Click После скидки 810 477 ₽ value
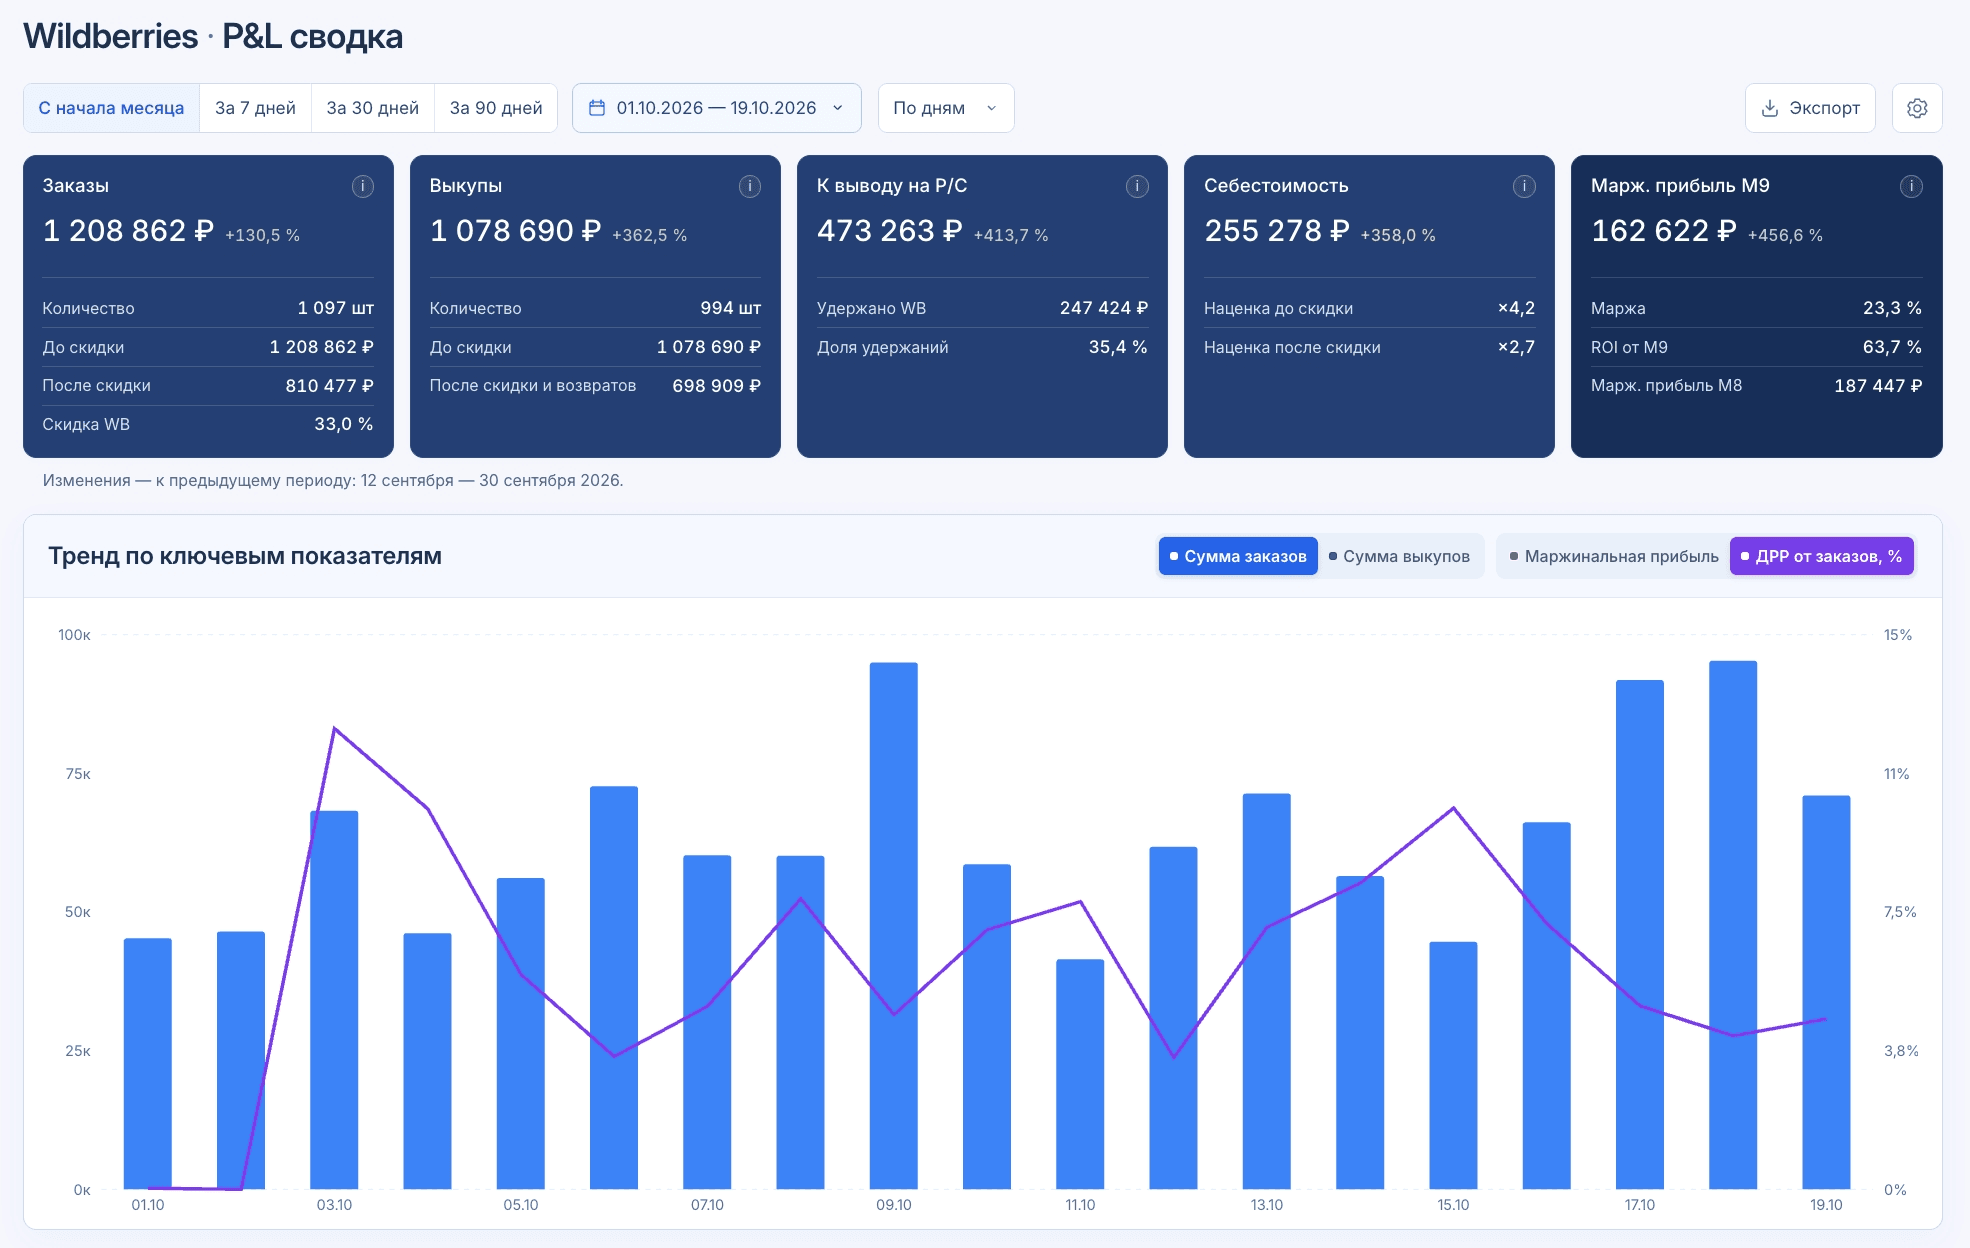The height and width of the screenshot is (1248, 1970). pos(329,386)
